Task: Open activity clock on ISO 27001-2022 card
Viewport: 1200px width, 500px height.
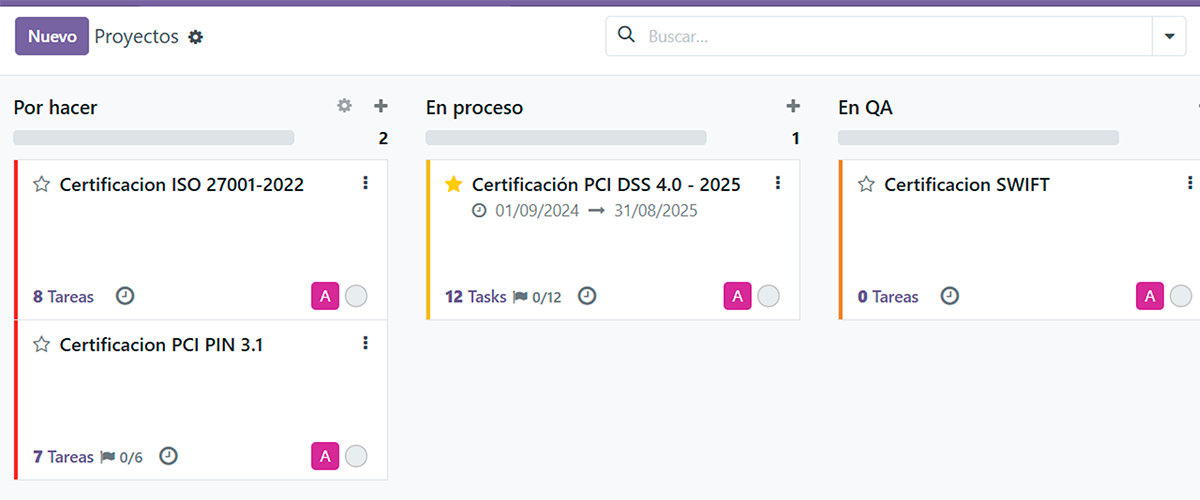Action: click(125, 296)
